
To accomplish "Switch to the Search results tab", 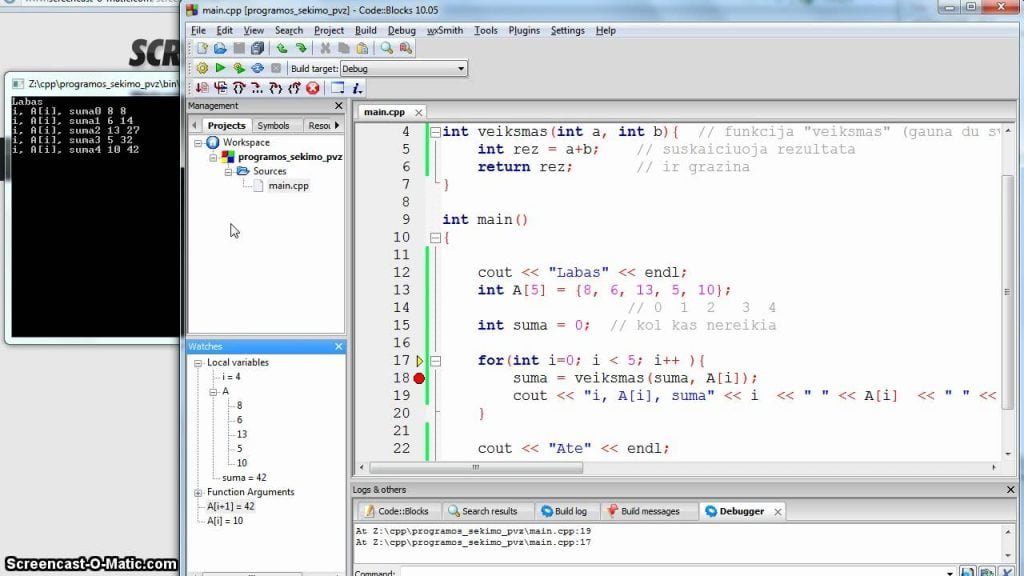I will (x=483, y=511).
